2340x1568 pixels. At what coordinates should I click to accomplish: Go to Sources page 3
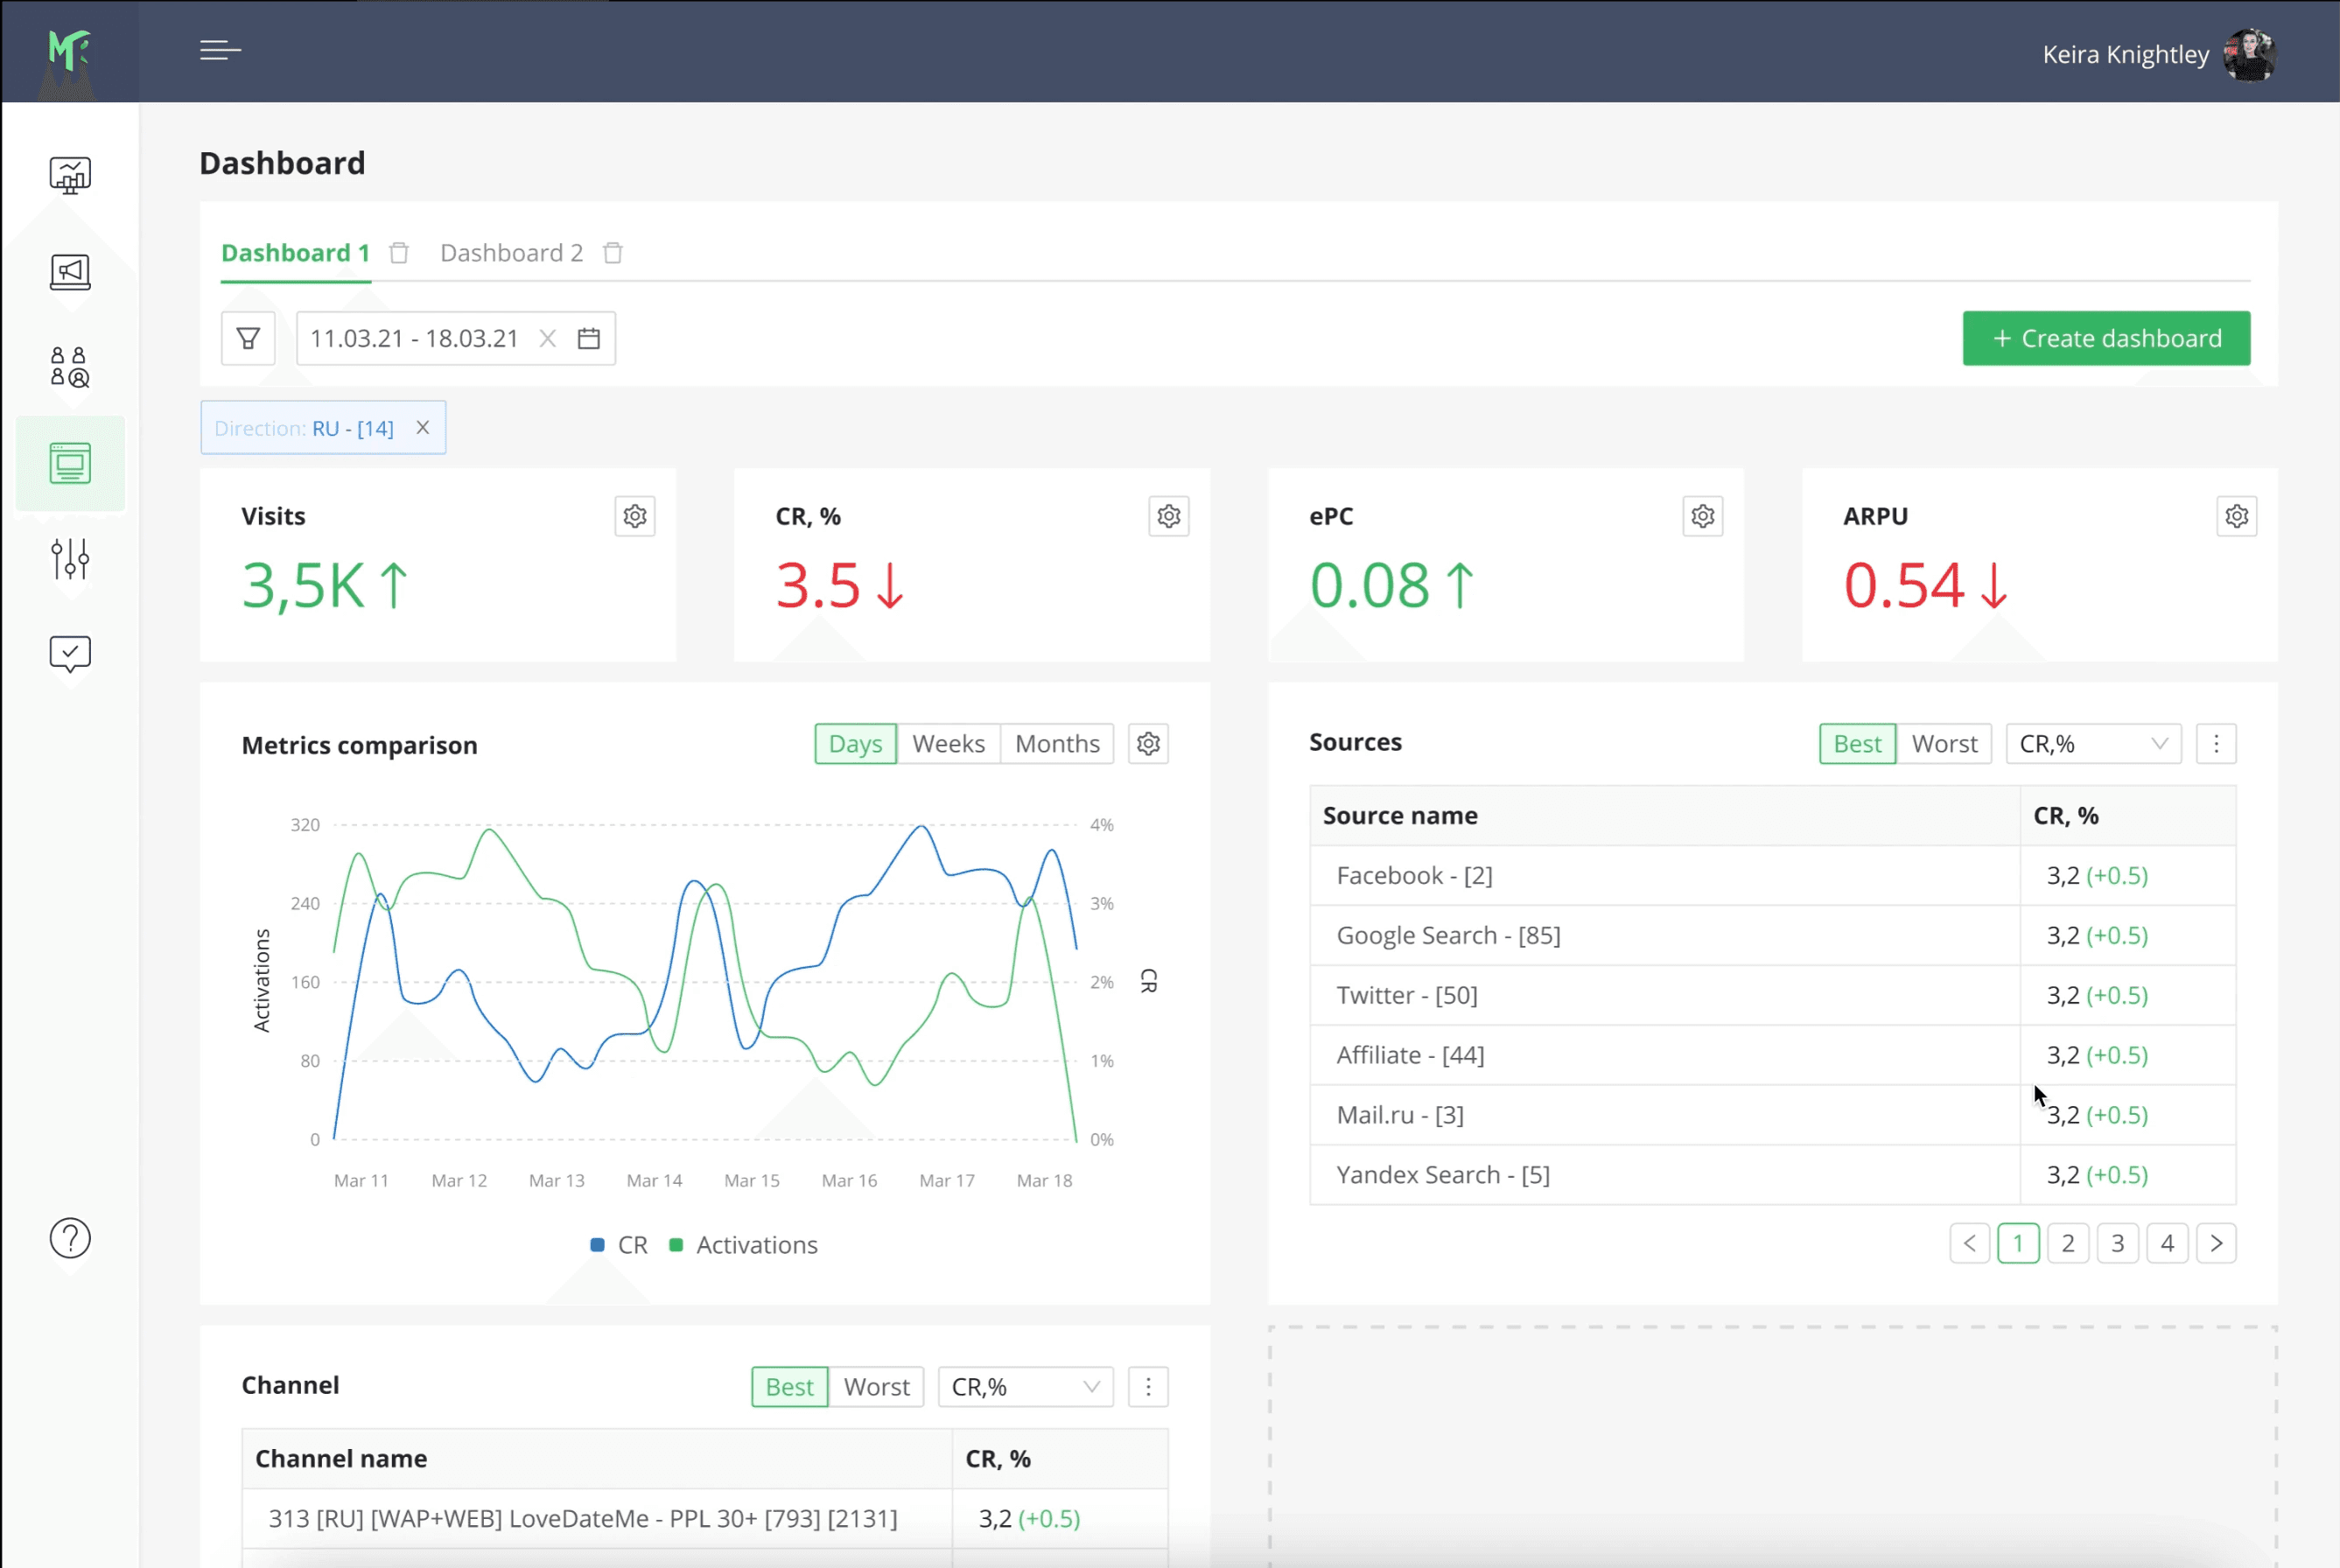coord(2117,1243)
